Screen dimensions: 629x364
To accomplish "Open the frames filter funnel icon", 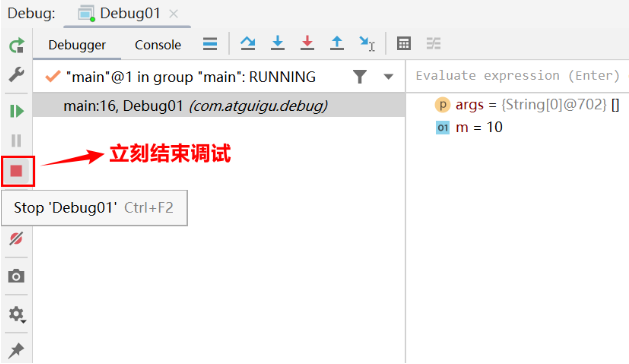I will click(x=360, y=76).
